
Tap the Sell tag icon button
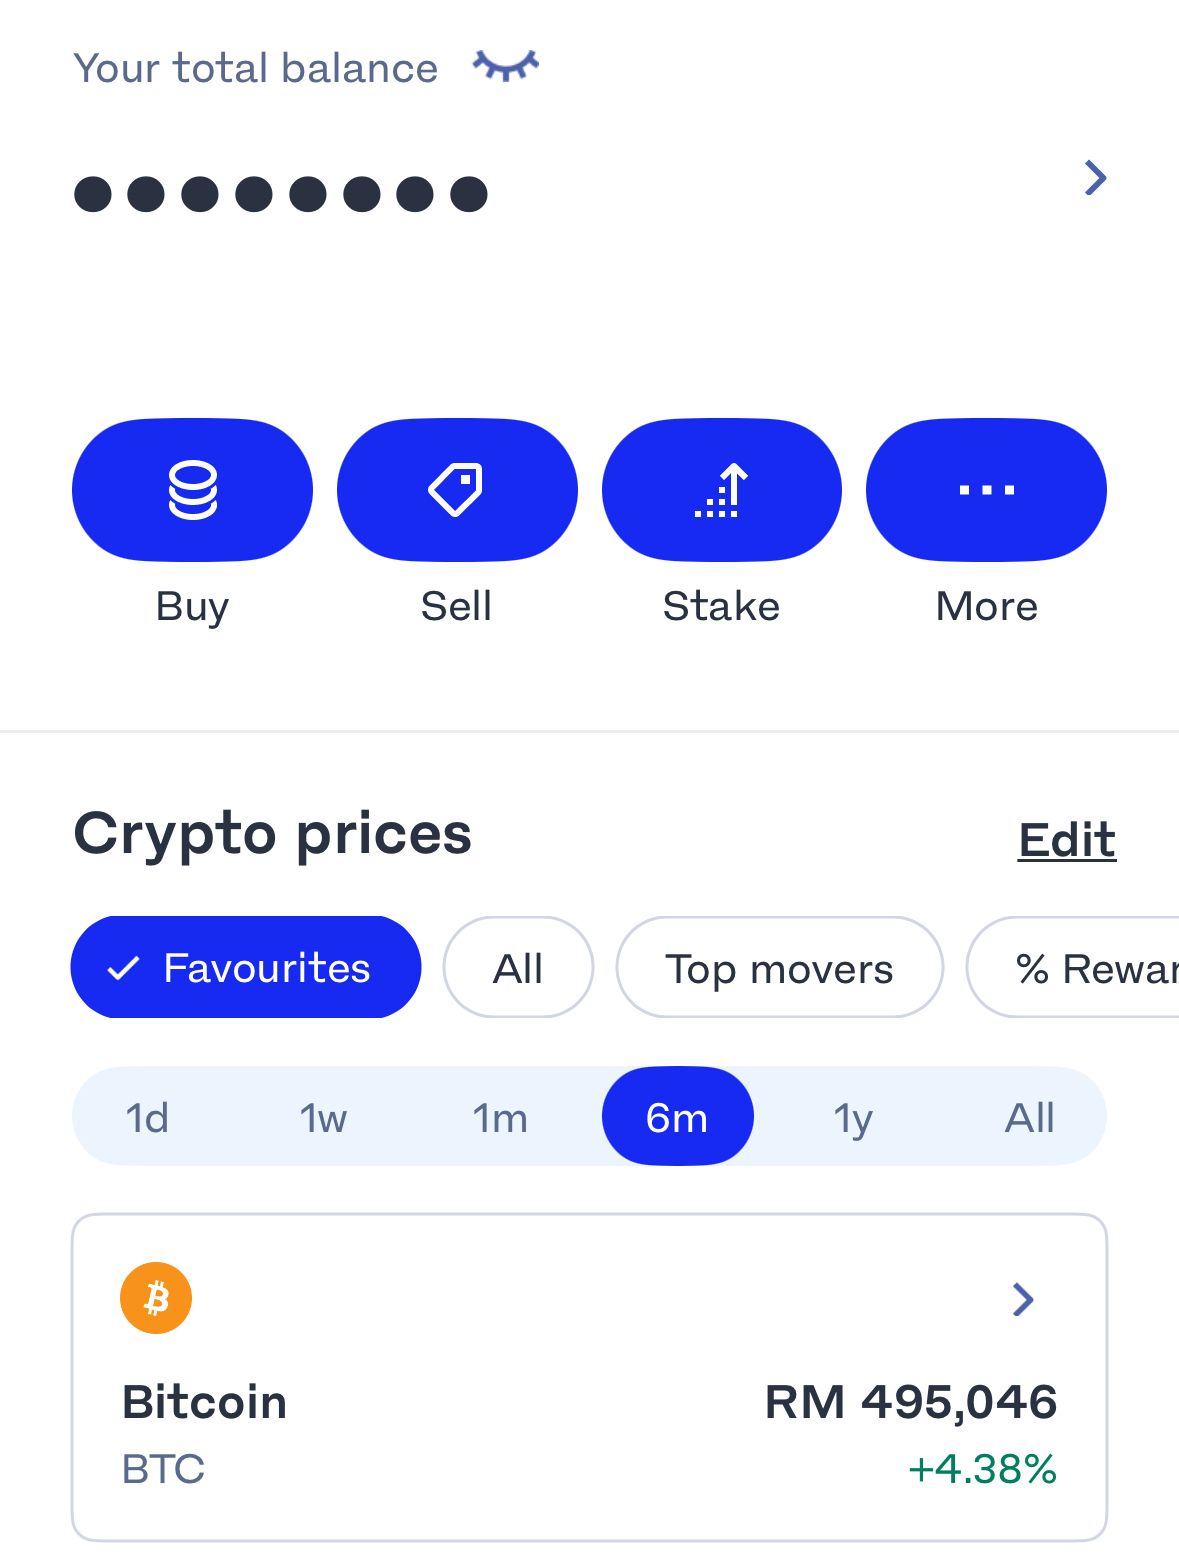[457, 490]
